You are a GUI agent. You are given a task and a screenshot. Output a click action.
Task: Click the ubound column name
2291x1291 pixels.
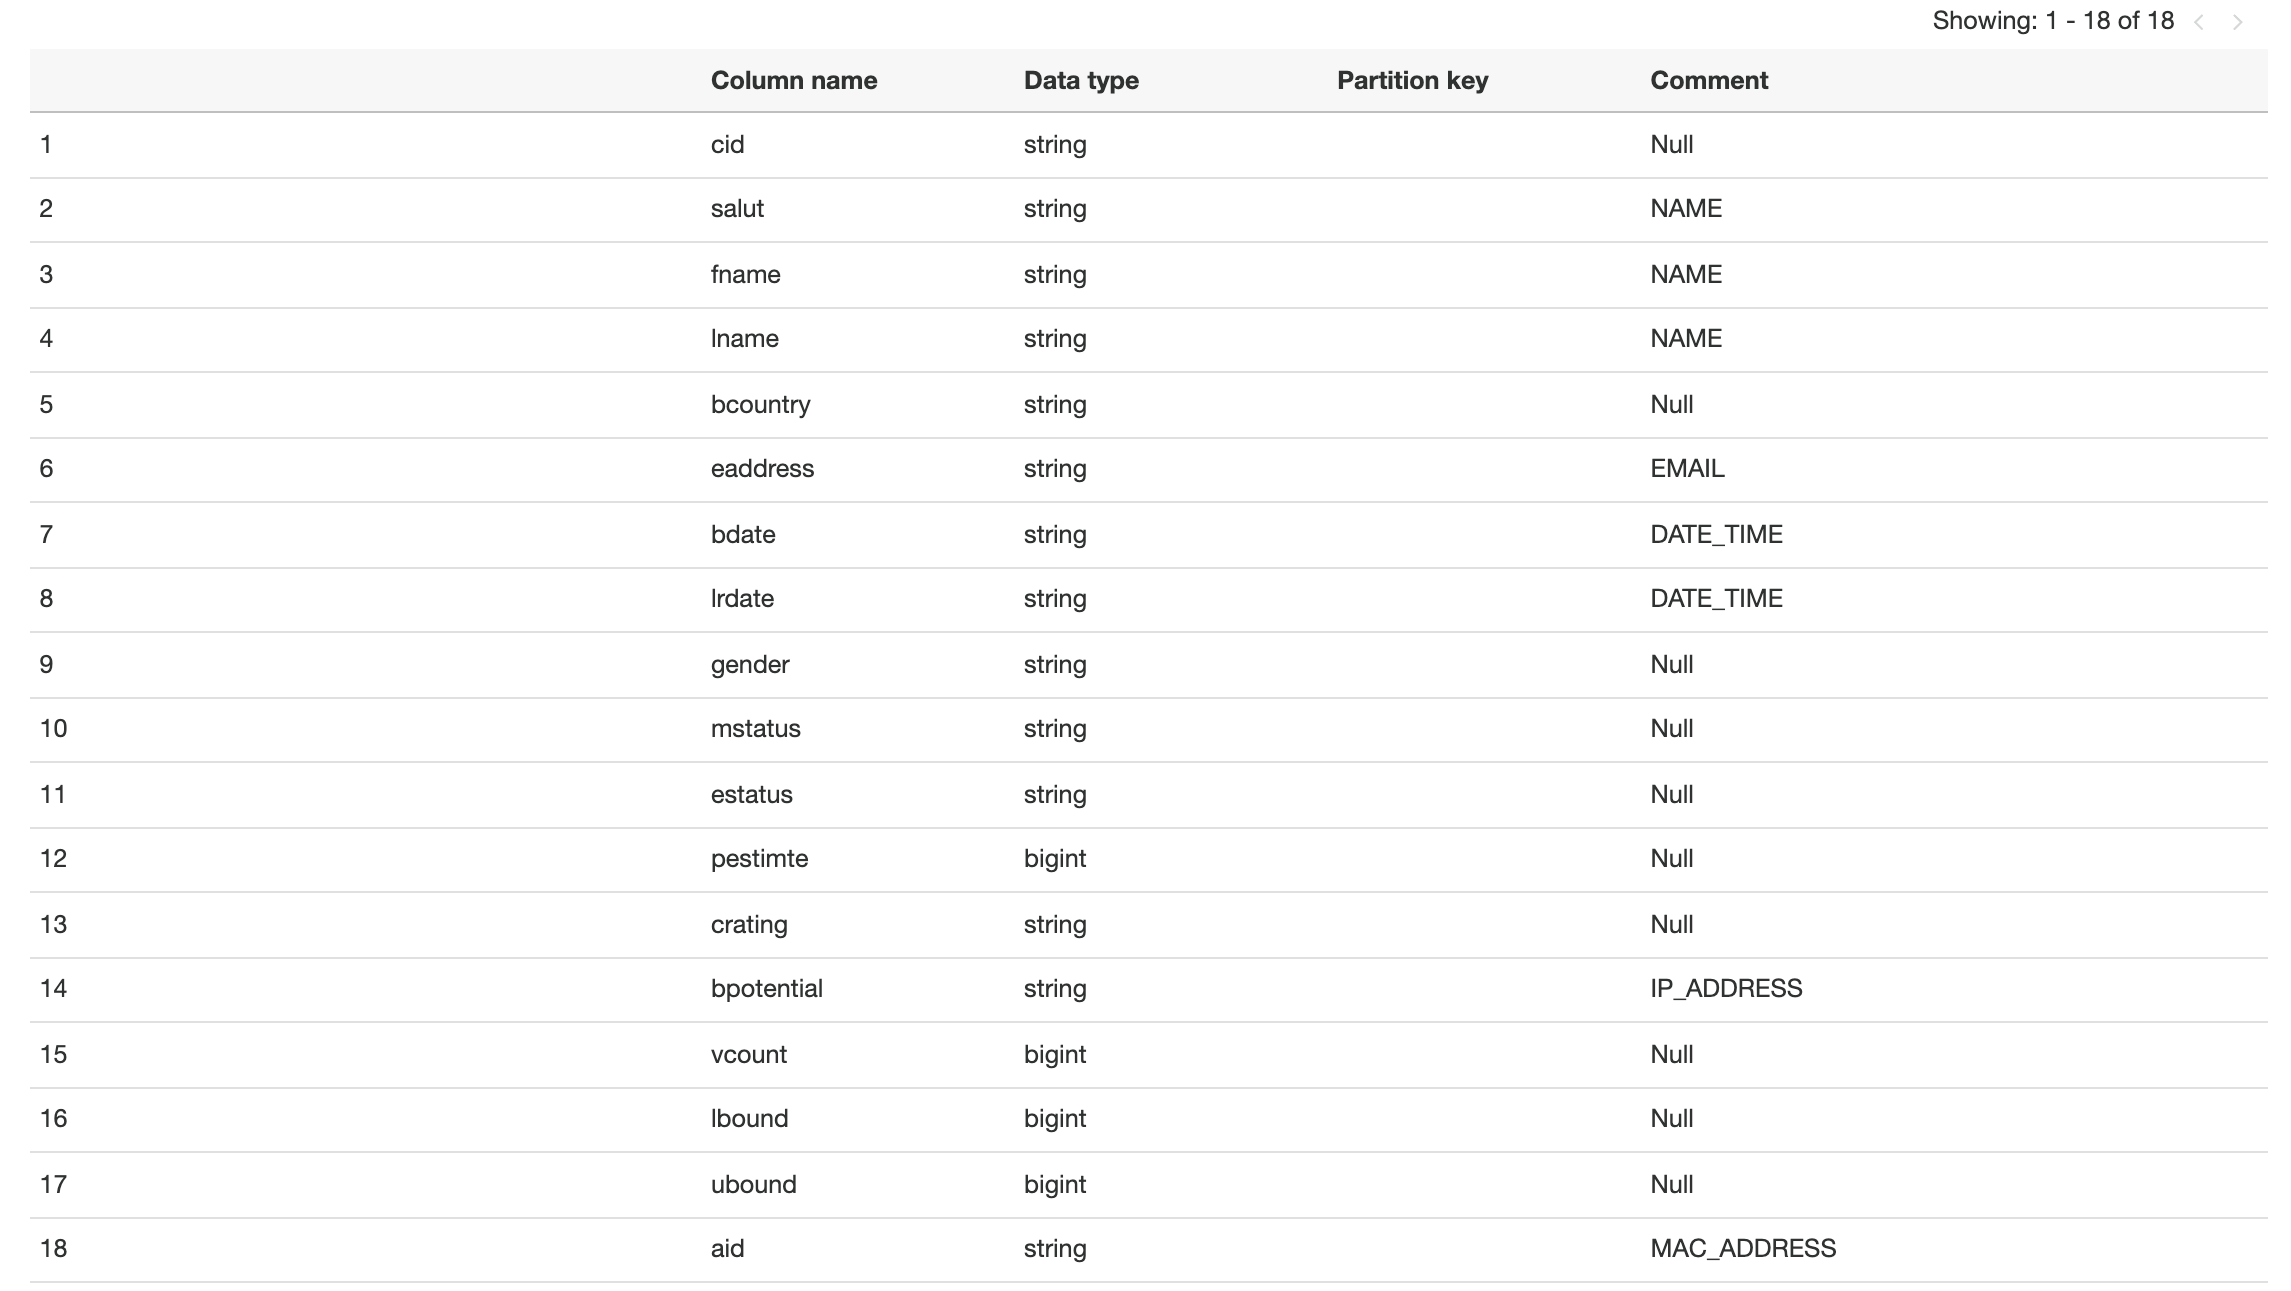click(753, 1184)
